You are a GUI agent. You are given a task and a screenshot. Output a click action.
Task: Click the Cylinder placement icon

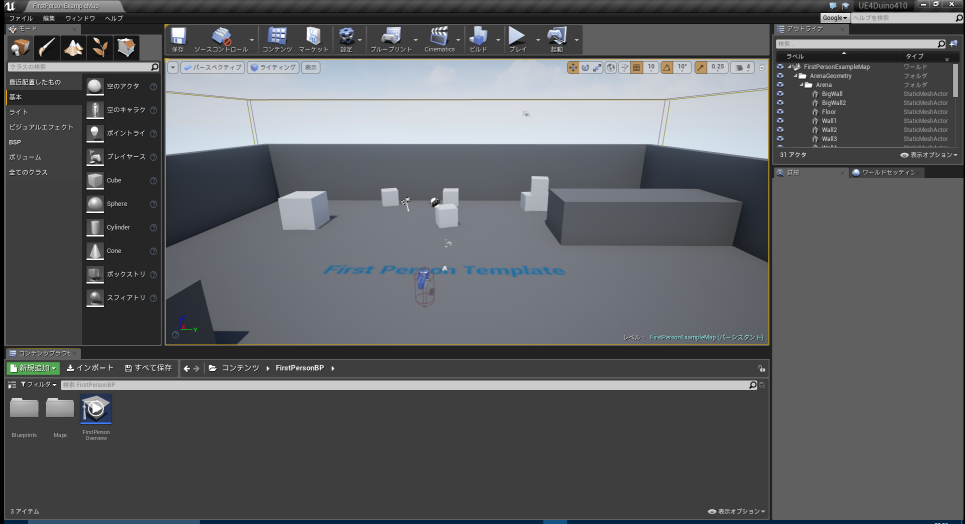(95, 227)
